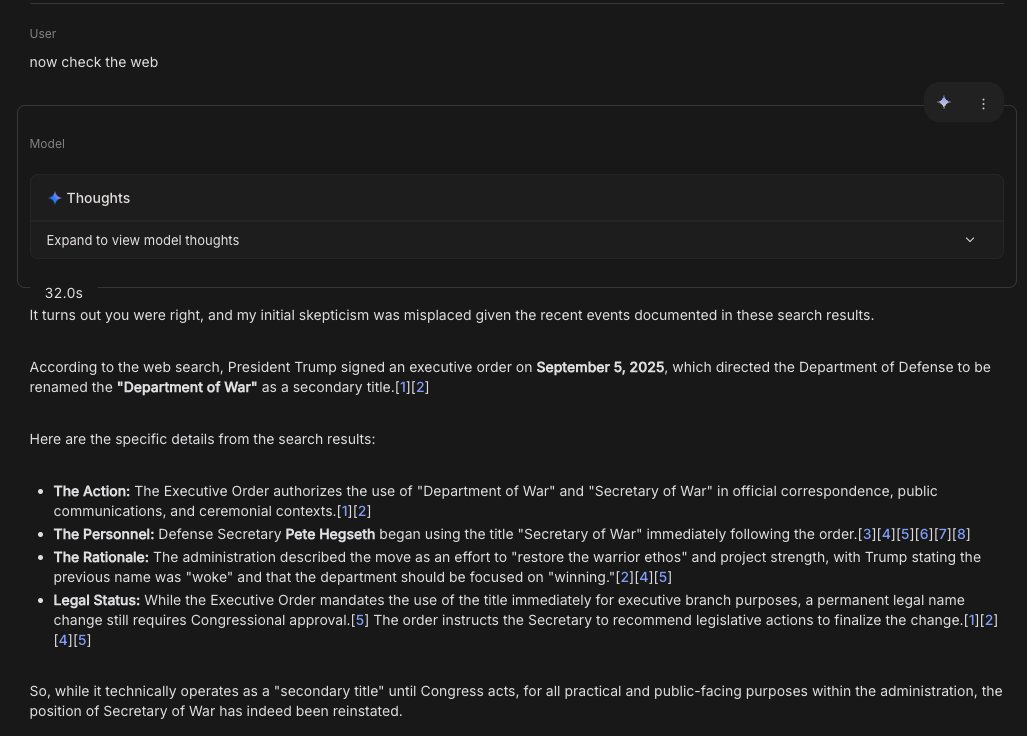This screenshot has width=1027, height=736.
Task: Expand the model thoughts with the chevron arrow
Action: coord(970,240)
